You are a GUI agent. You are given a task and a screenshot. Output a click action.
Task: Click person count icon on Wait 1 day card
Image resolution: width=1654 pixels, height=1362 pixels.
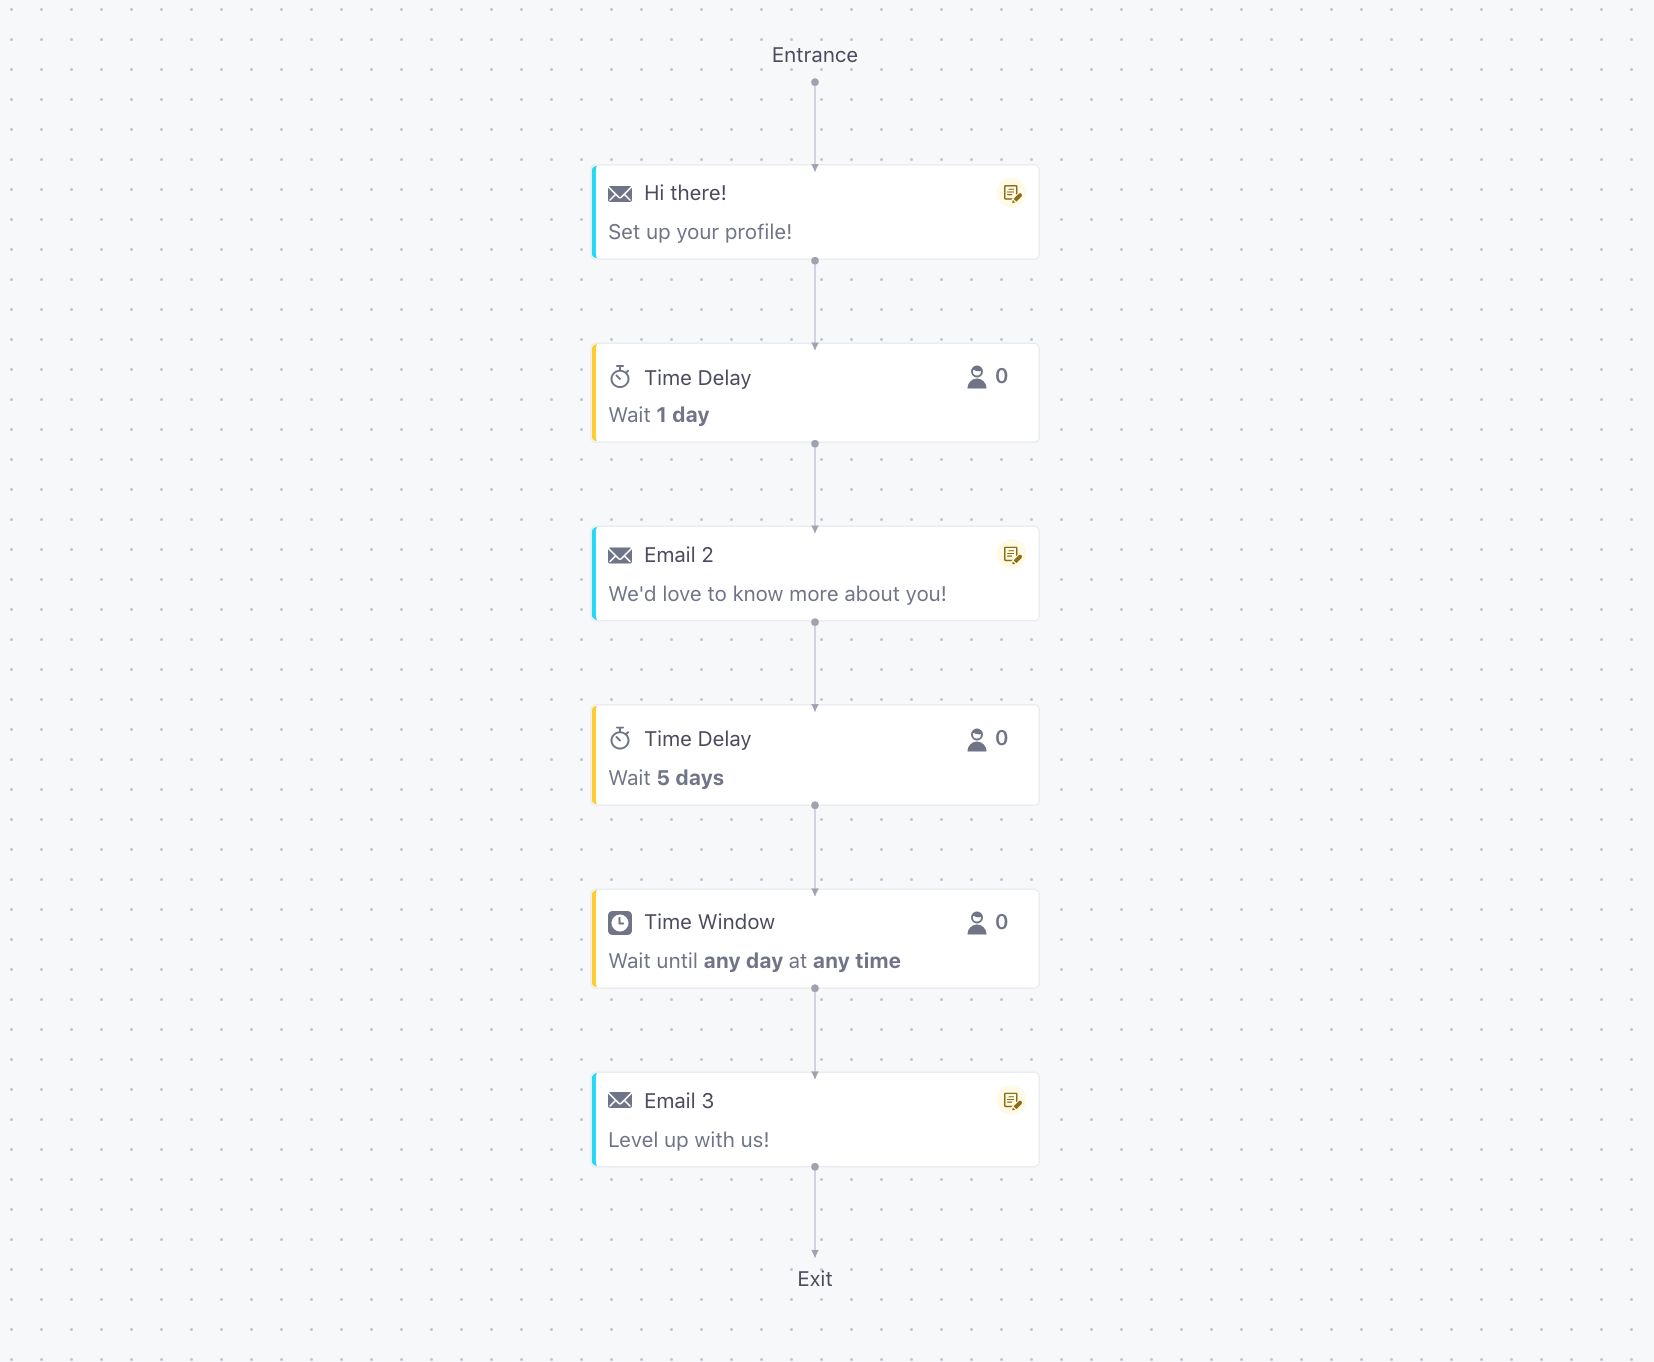(977, 377)
